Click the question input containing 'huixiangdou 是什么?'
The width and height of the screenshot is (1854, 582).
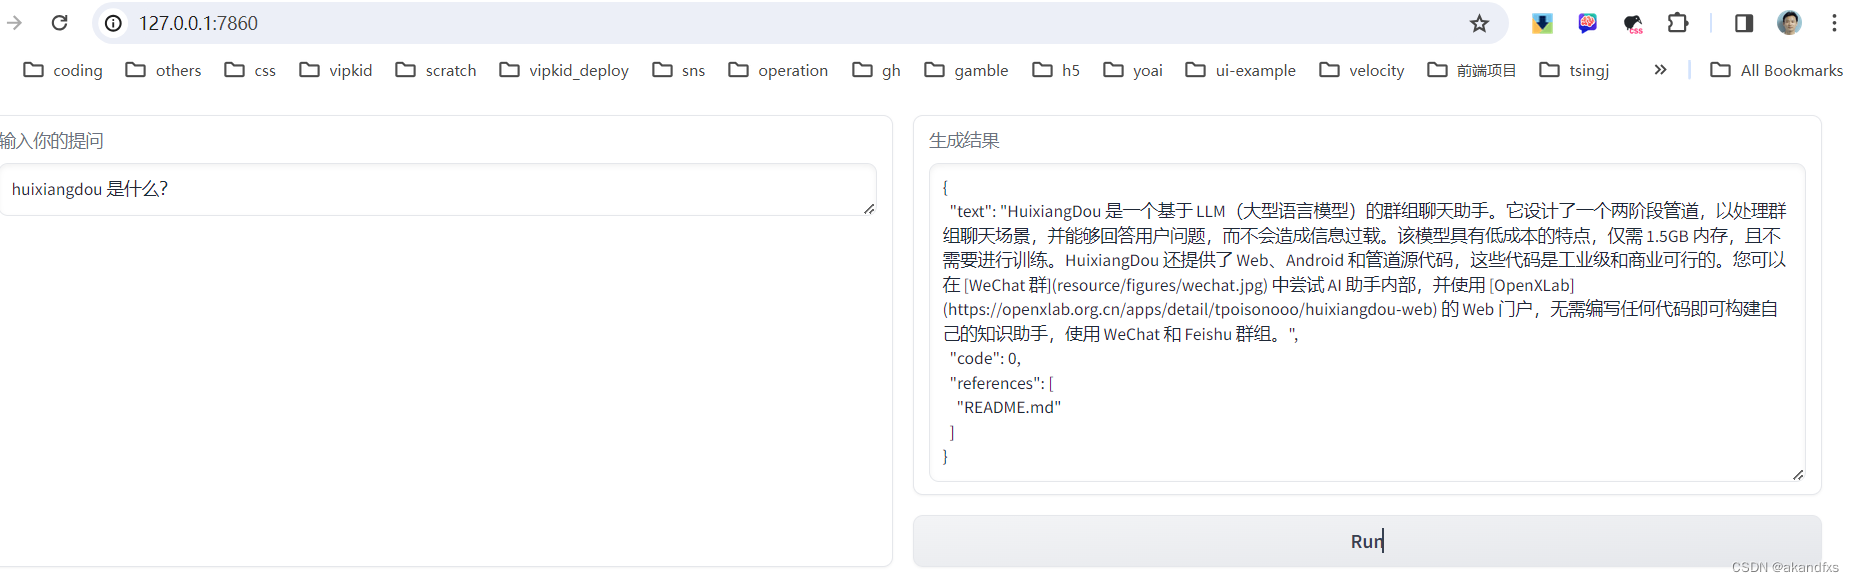438,190
